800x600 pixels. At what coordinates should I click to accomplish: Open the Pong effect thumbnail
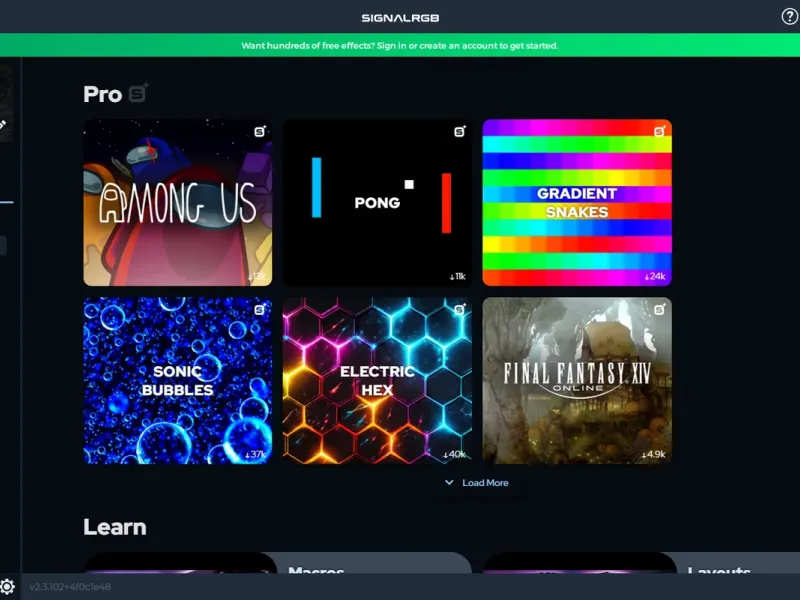377,203
